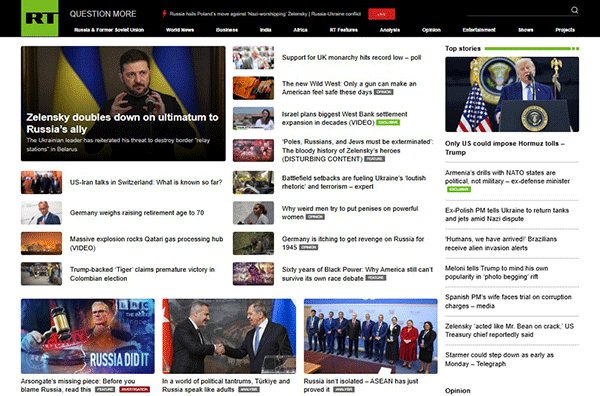
Task: Open Trump-backed 'Tiger' Colombian election article
Action: [x=142, y=274]
